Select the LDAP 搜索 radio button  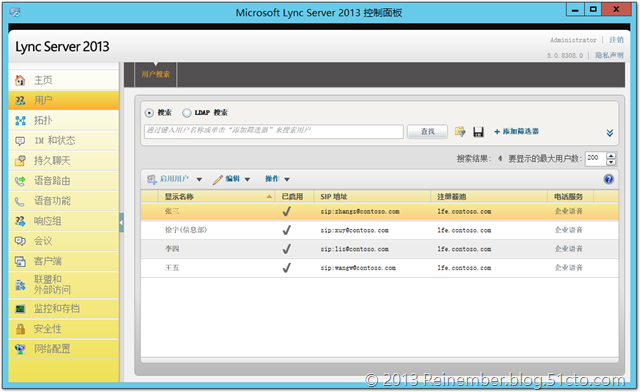pyautogui.click(x=187, y=113)
